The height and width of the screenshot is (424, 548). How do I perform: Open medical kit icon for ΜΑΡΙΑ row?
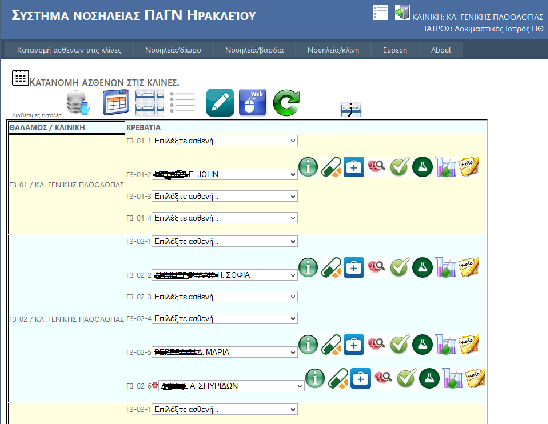point(354,345)
